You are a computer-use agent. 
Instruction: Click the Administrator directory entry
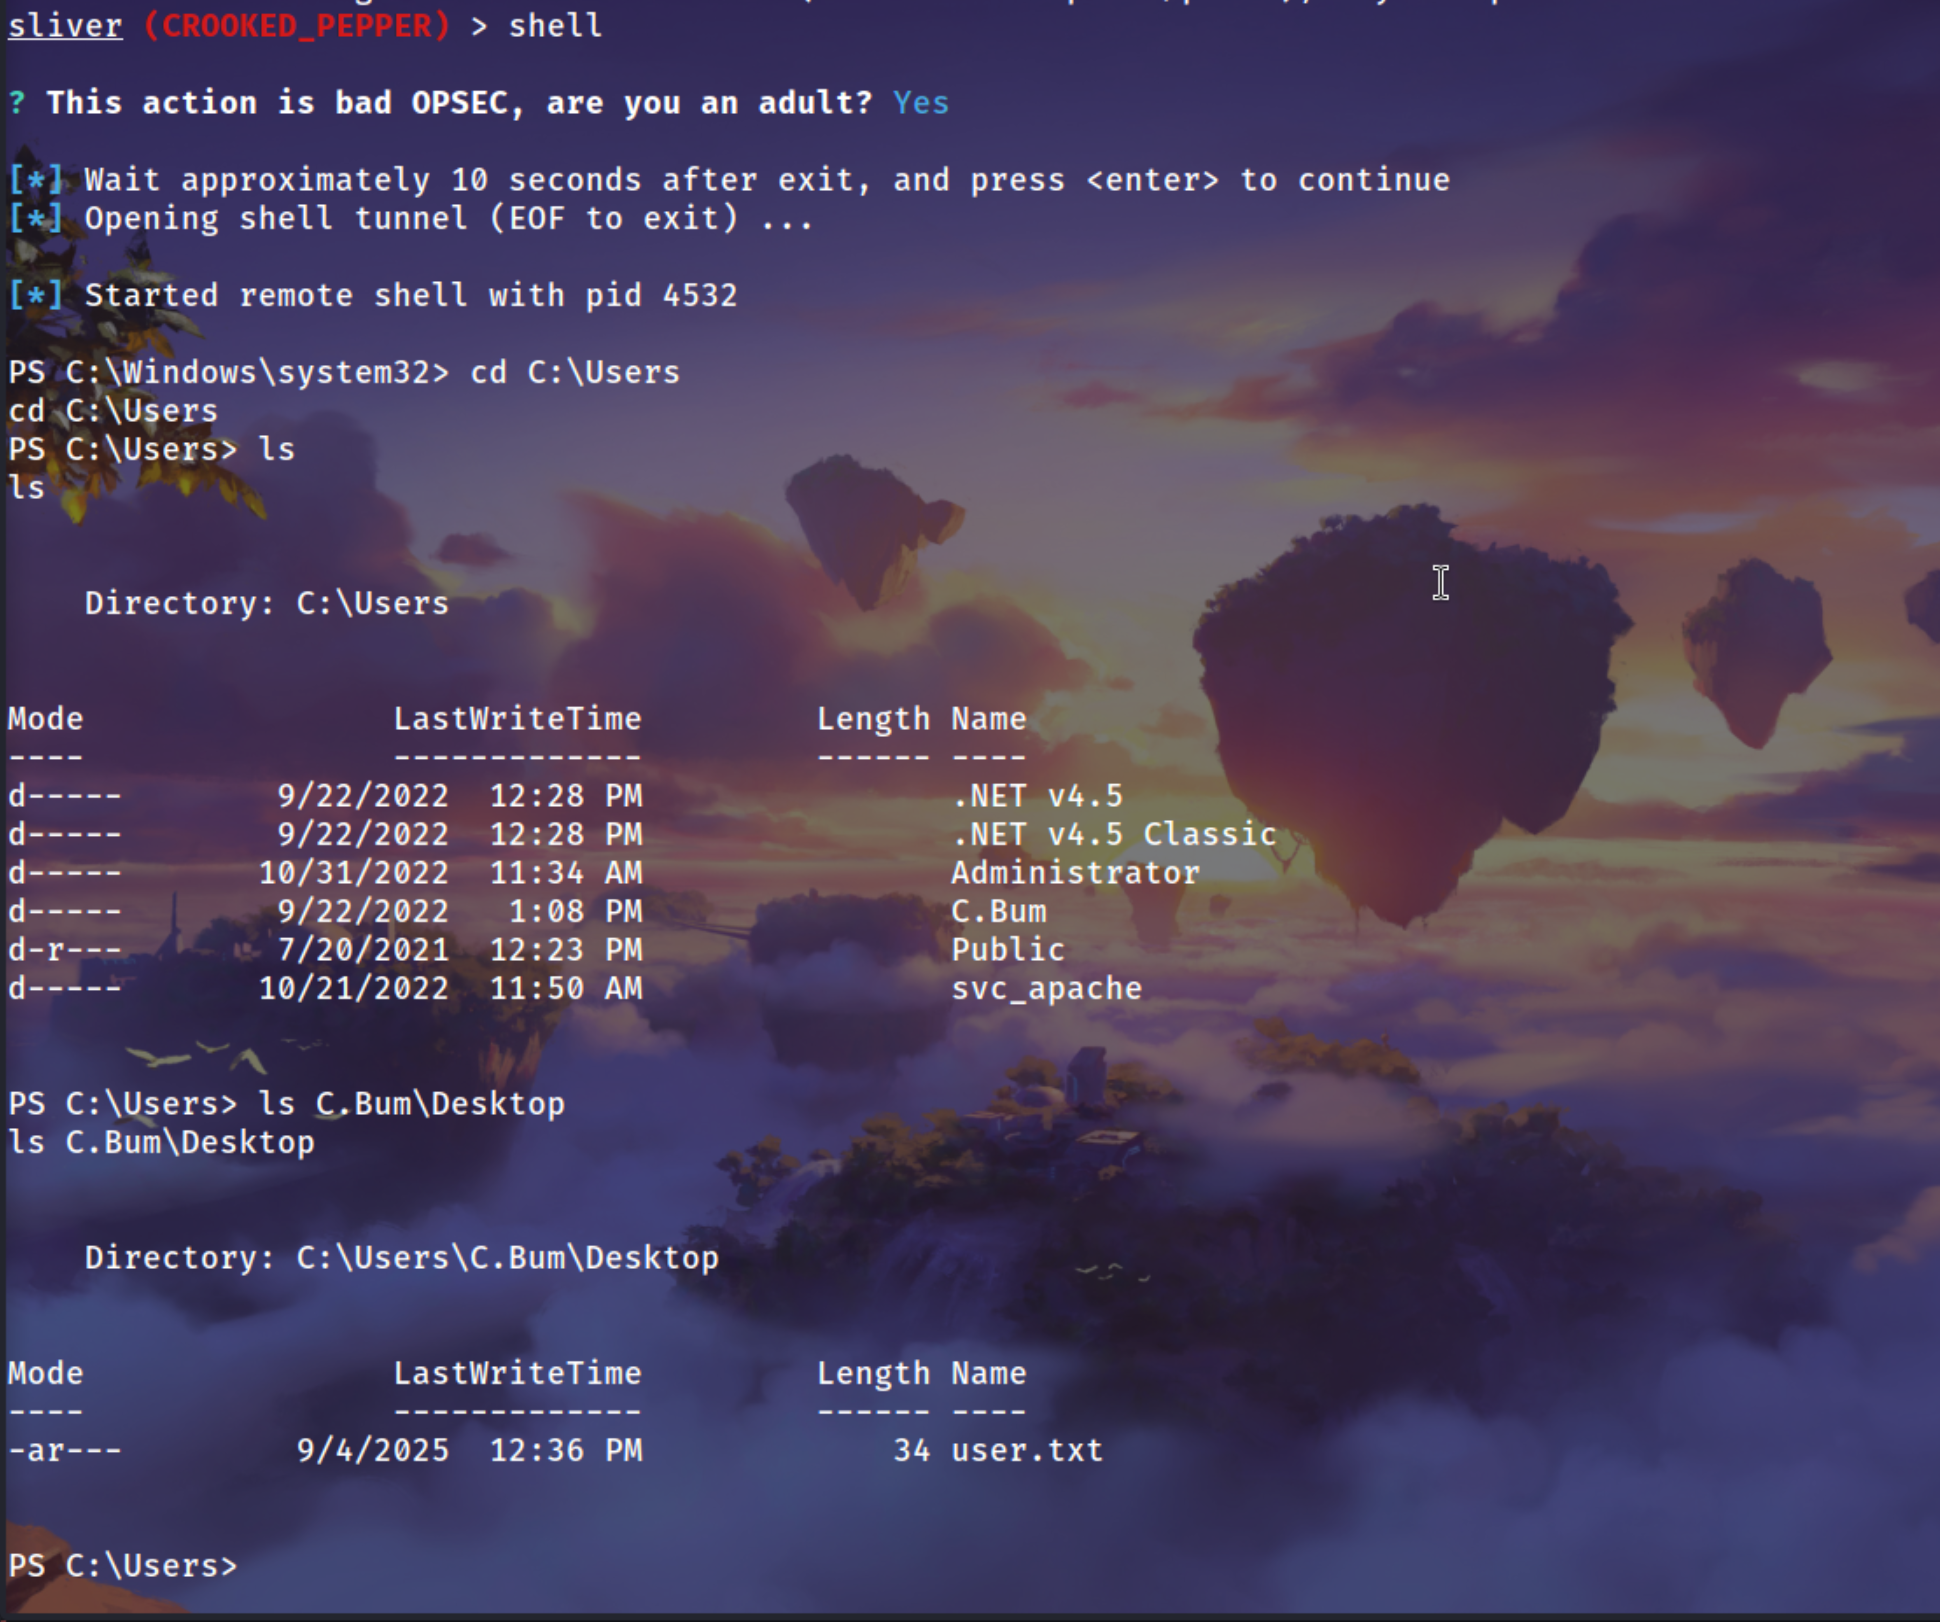click(1074, 873)
